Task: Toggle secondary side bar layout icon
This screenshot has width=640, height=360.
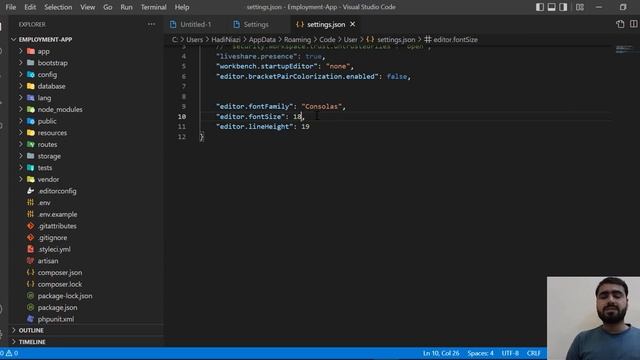Action: (563, 7)
